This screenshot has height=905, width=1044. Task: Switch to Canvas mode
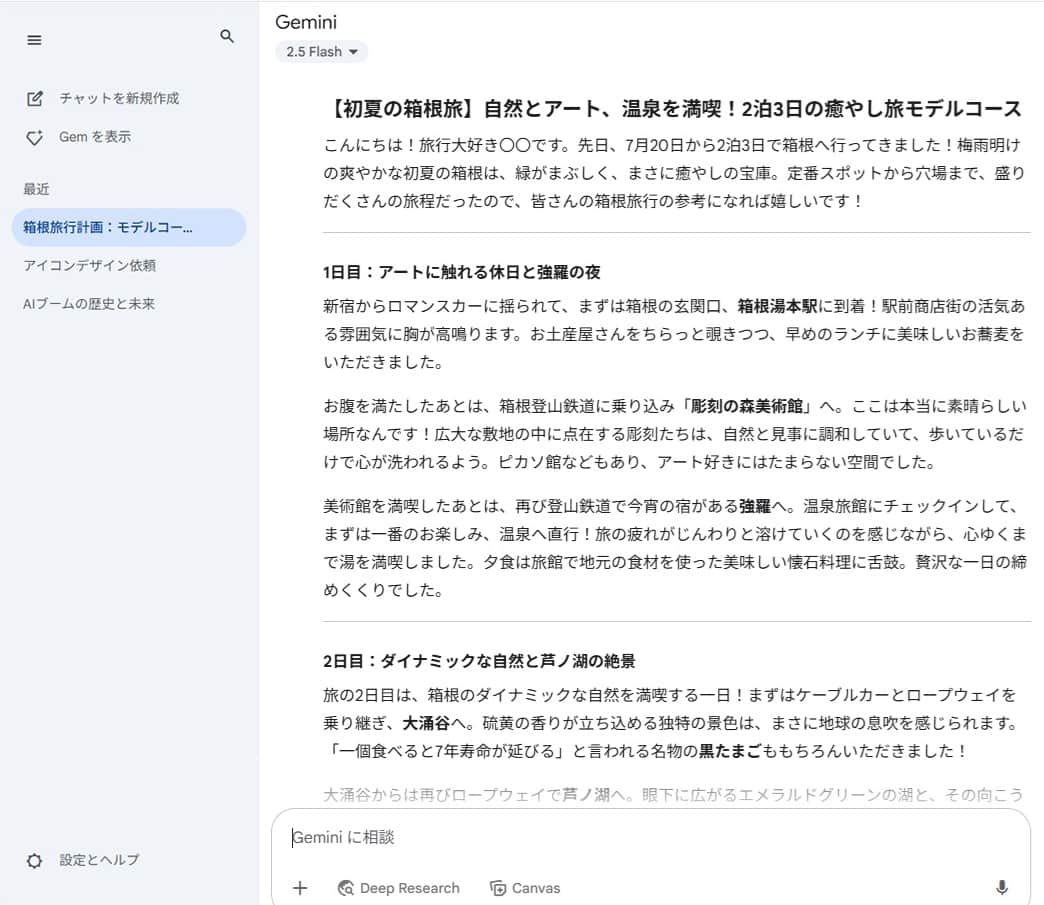tap(525, 888)
